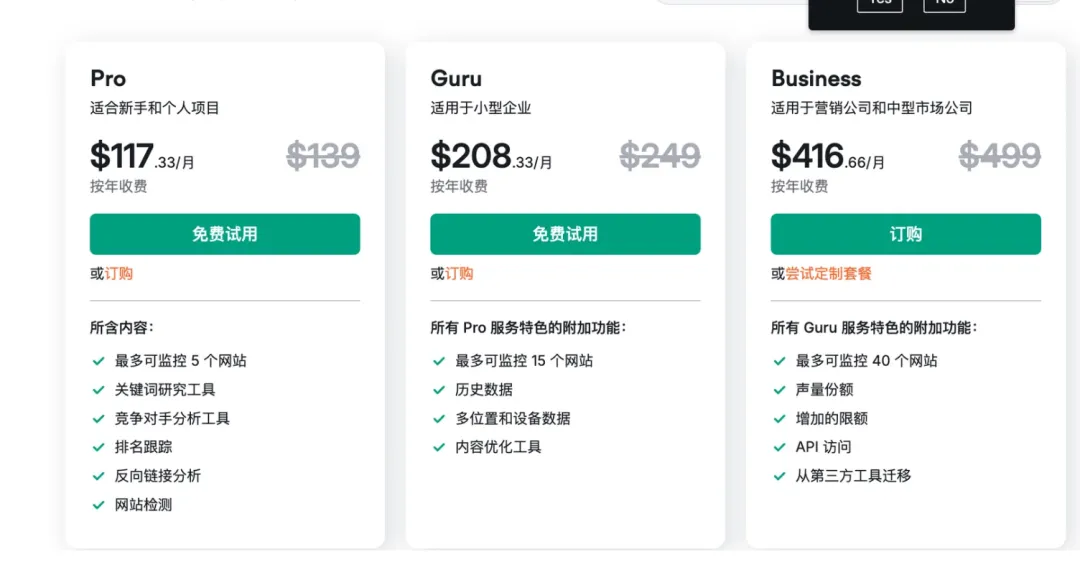The image size is (1080, 577).
Task: Open the 尝试定制套餐 link
Action: click(828, 274)
